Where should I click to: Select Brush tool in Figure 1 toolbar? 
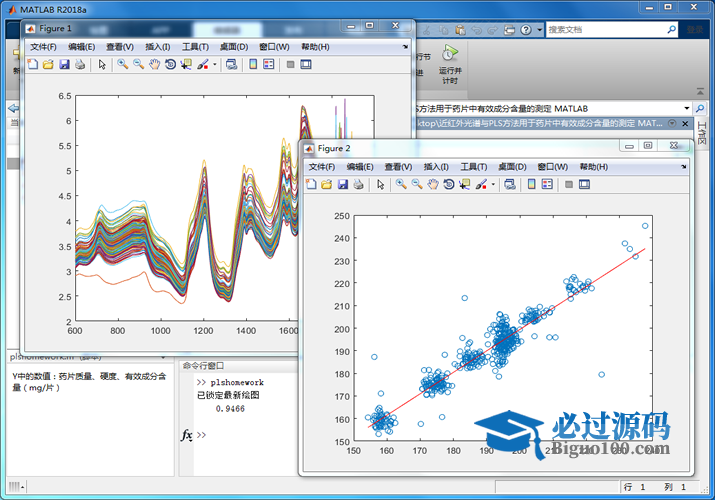click(202, 64)
